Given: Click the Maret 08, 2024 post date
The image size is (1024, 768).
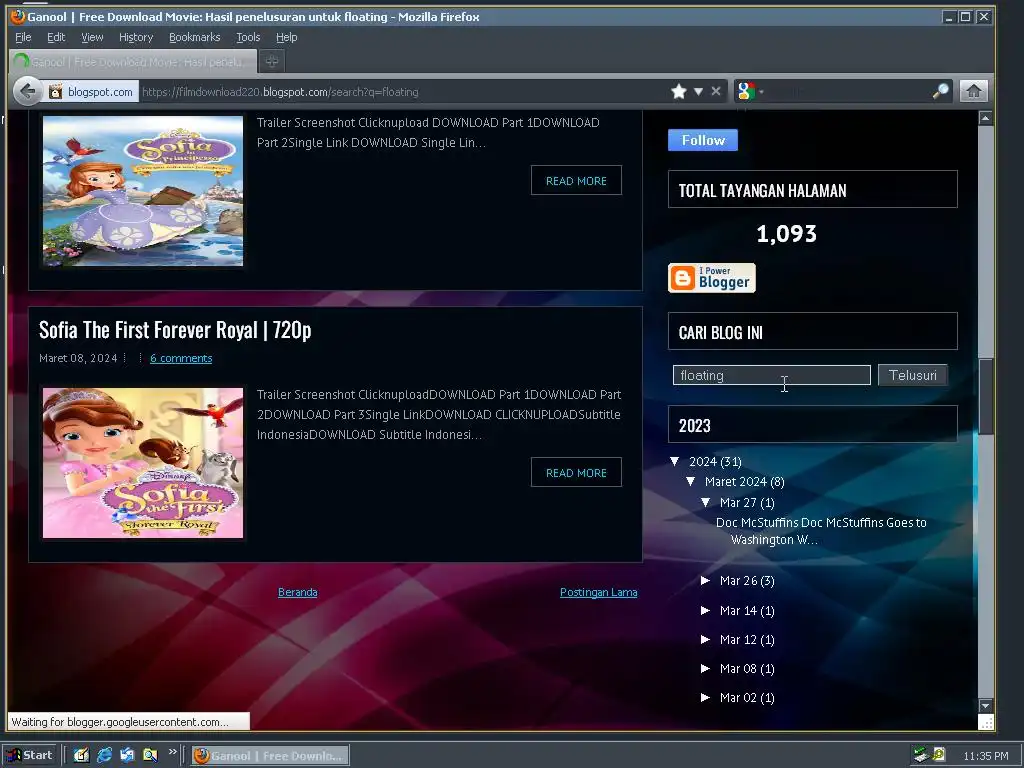Looking at the screenshot, I should pos(78,358).
